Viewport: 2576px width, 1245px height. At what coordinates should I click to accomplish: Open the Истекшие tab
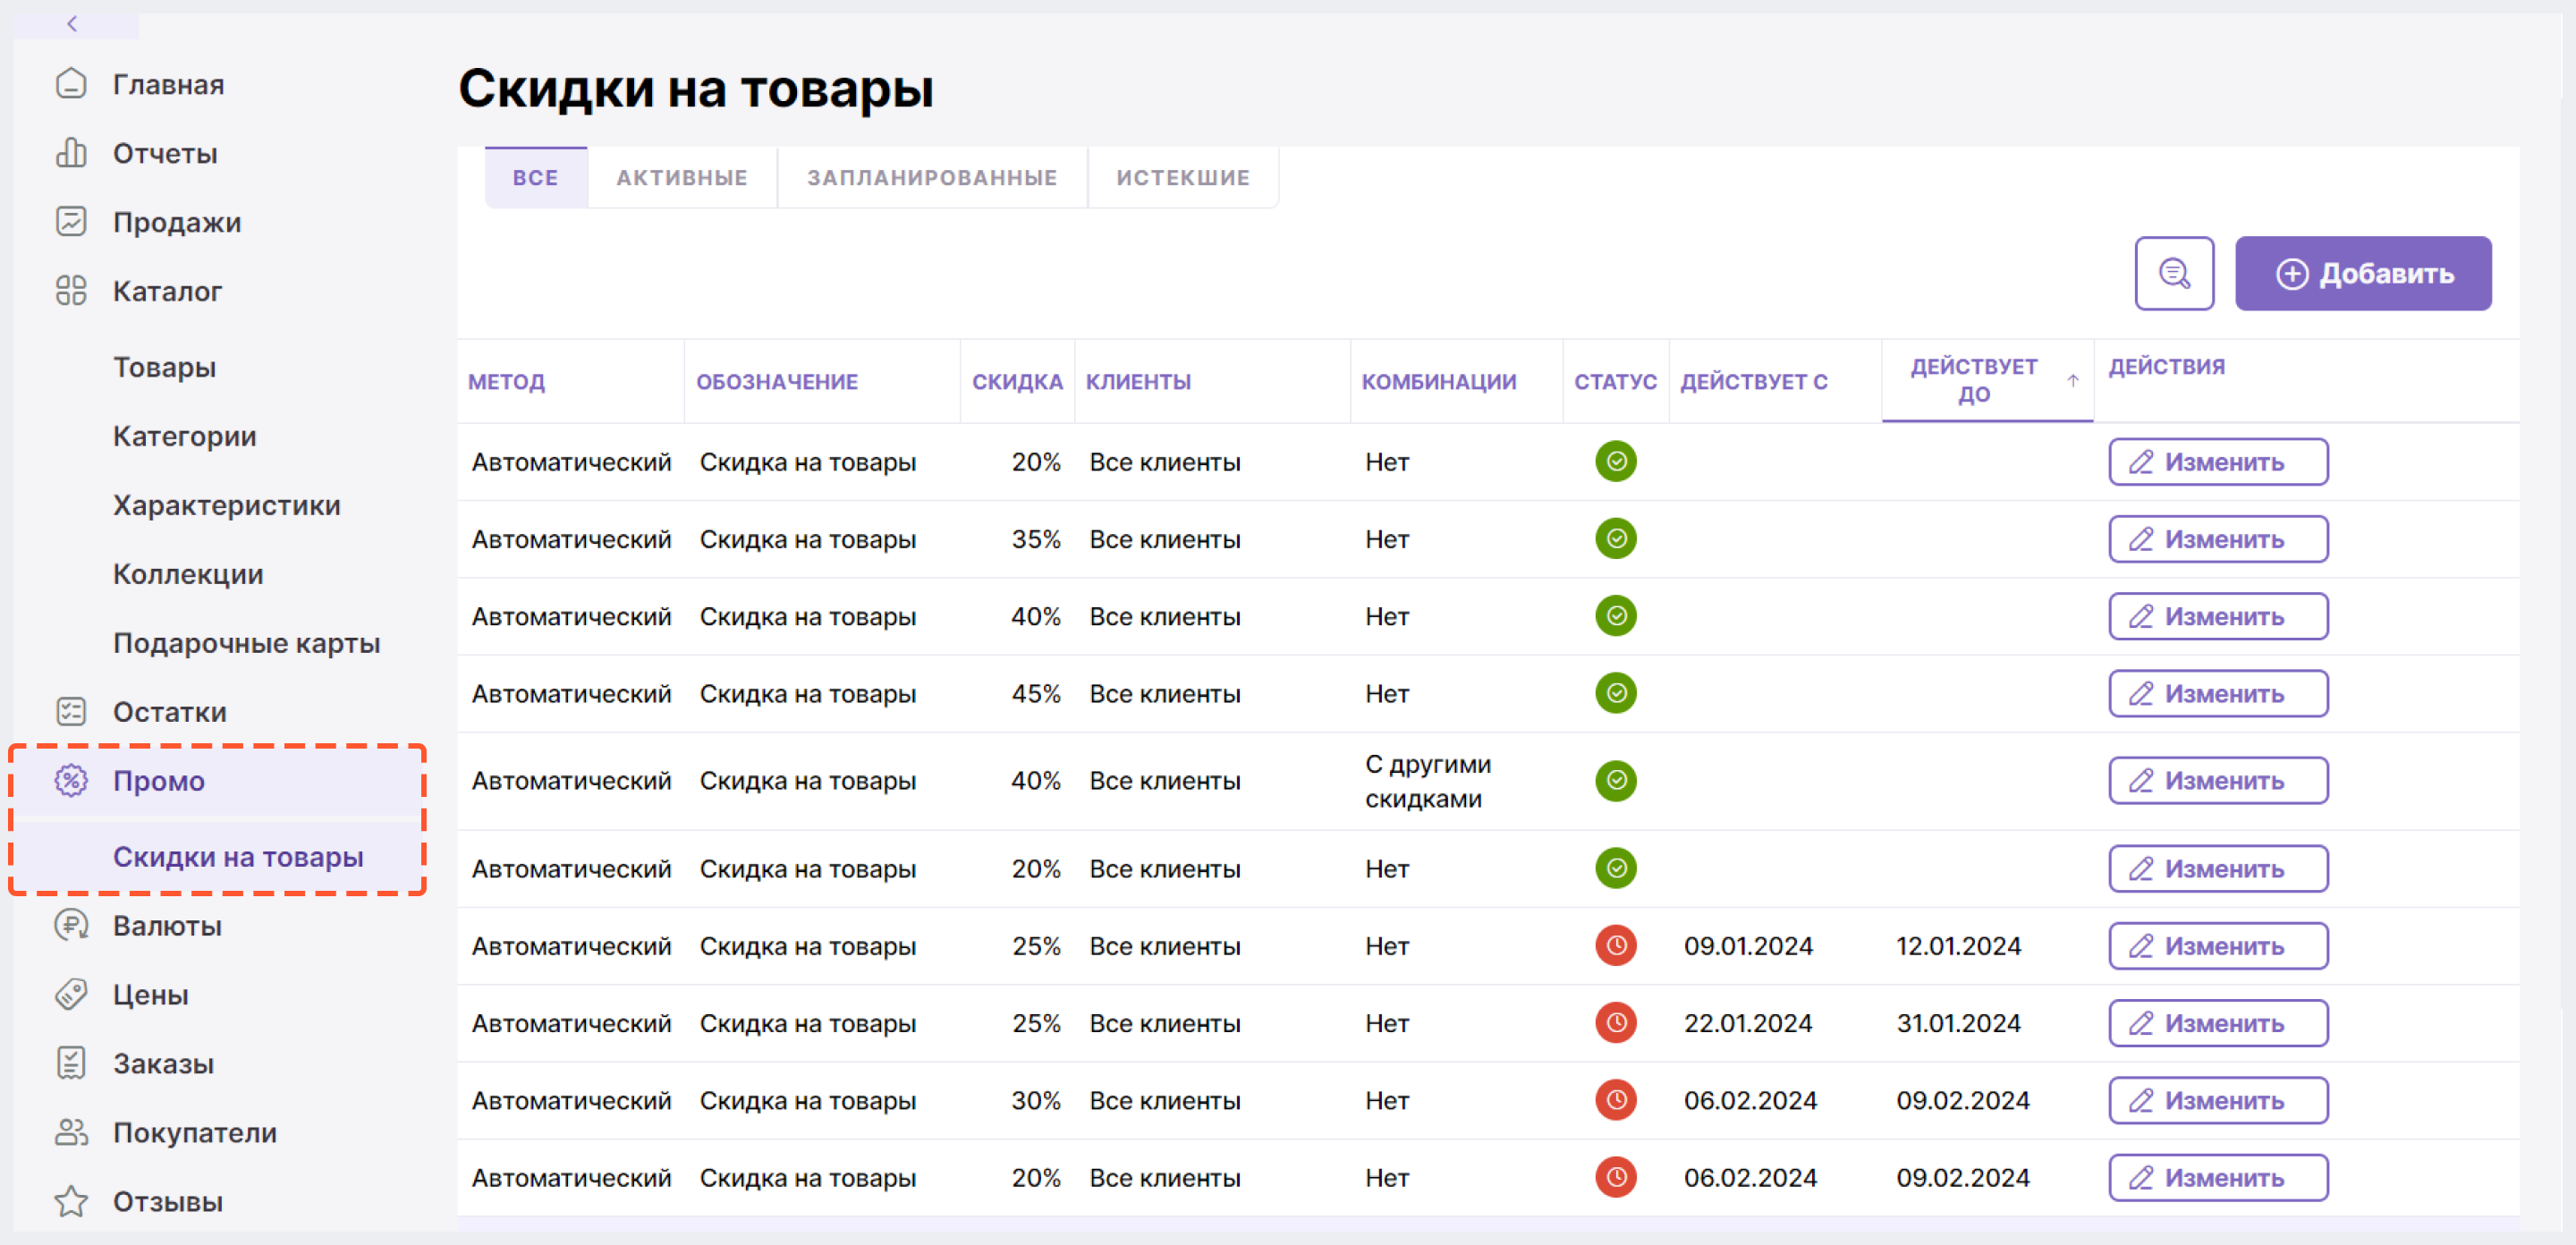pos(1183,178)
